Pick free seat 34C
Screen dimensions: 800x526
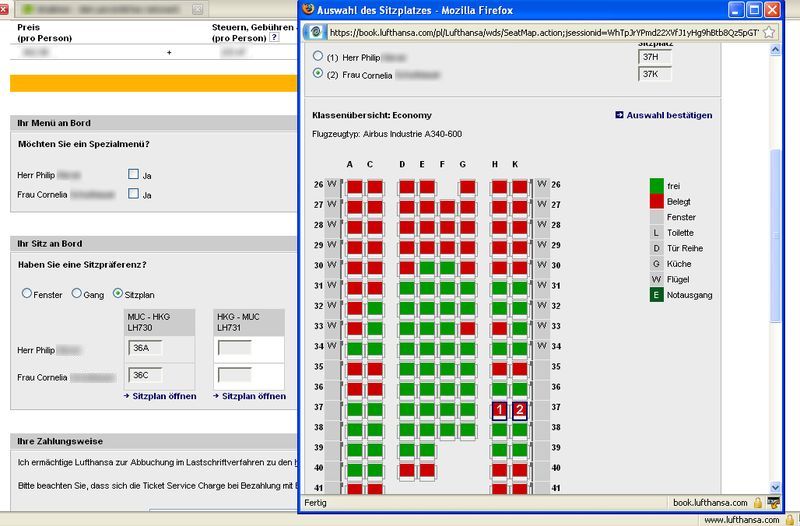[375, 349]
